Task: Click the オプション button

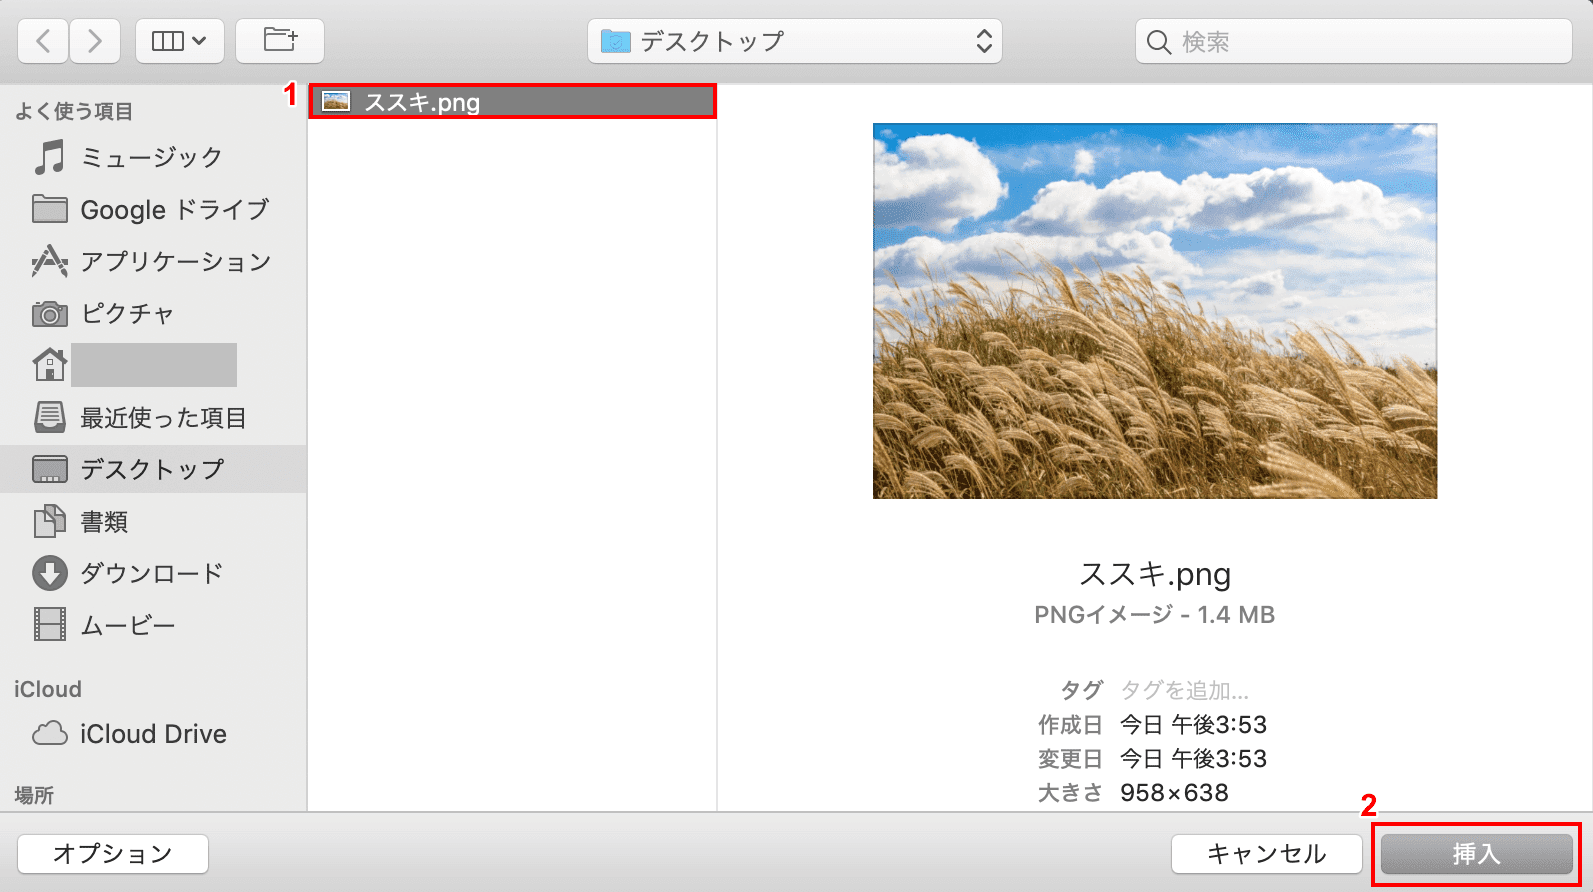Action: tap(113, 854)
